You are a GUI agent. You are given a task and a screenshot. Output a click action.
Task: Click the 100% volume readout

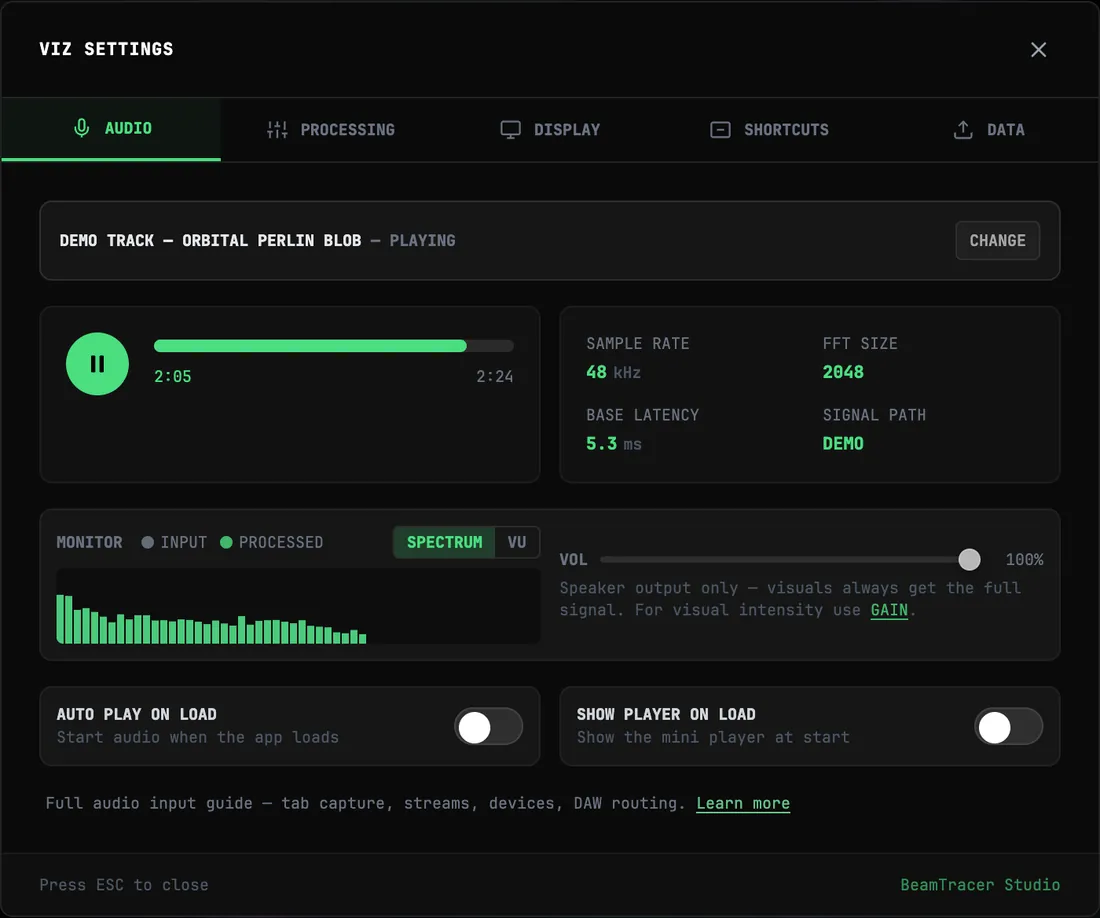click(1024, 560)
